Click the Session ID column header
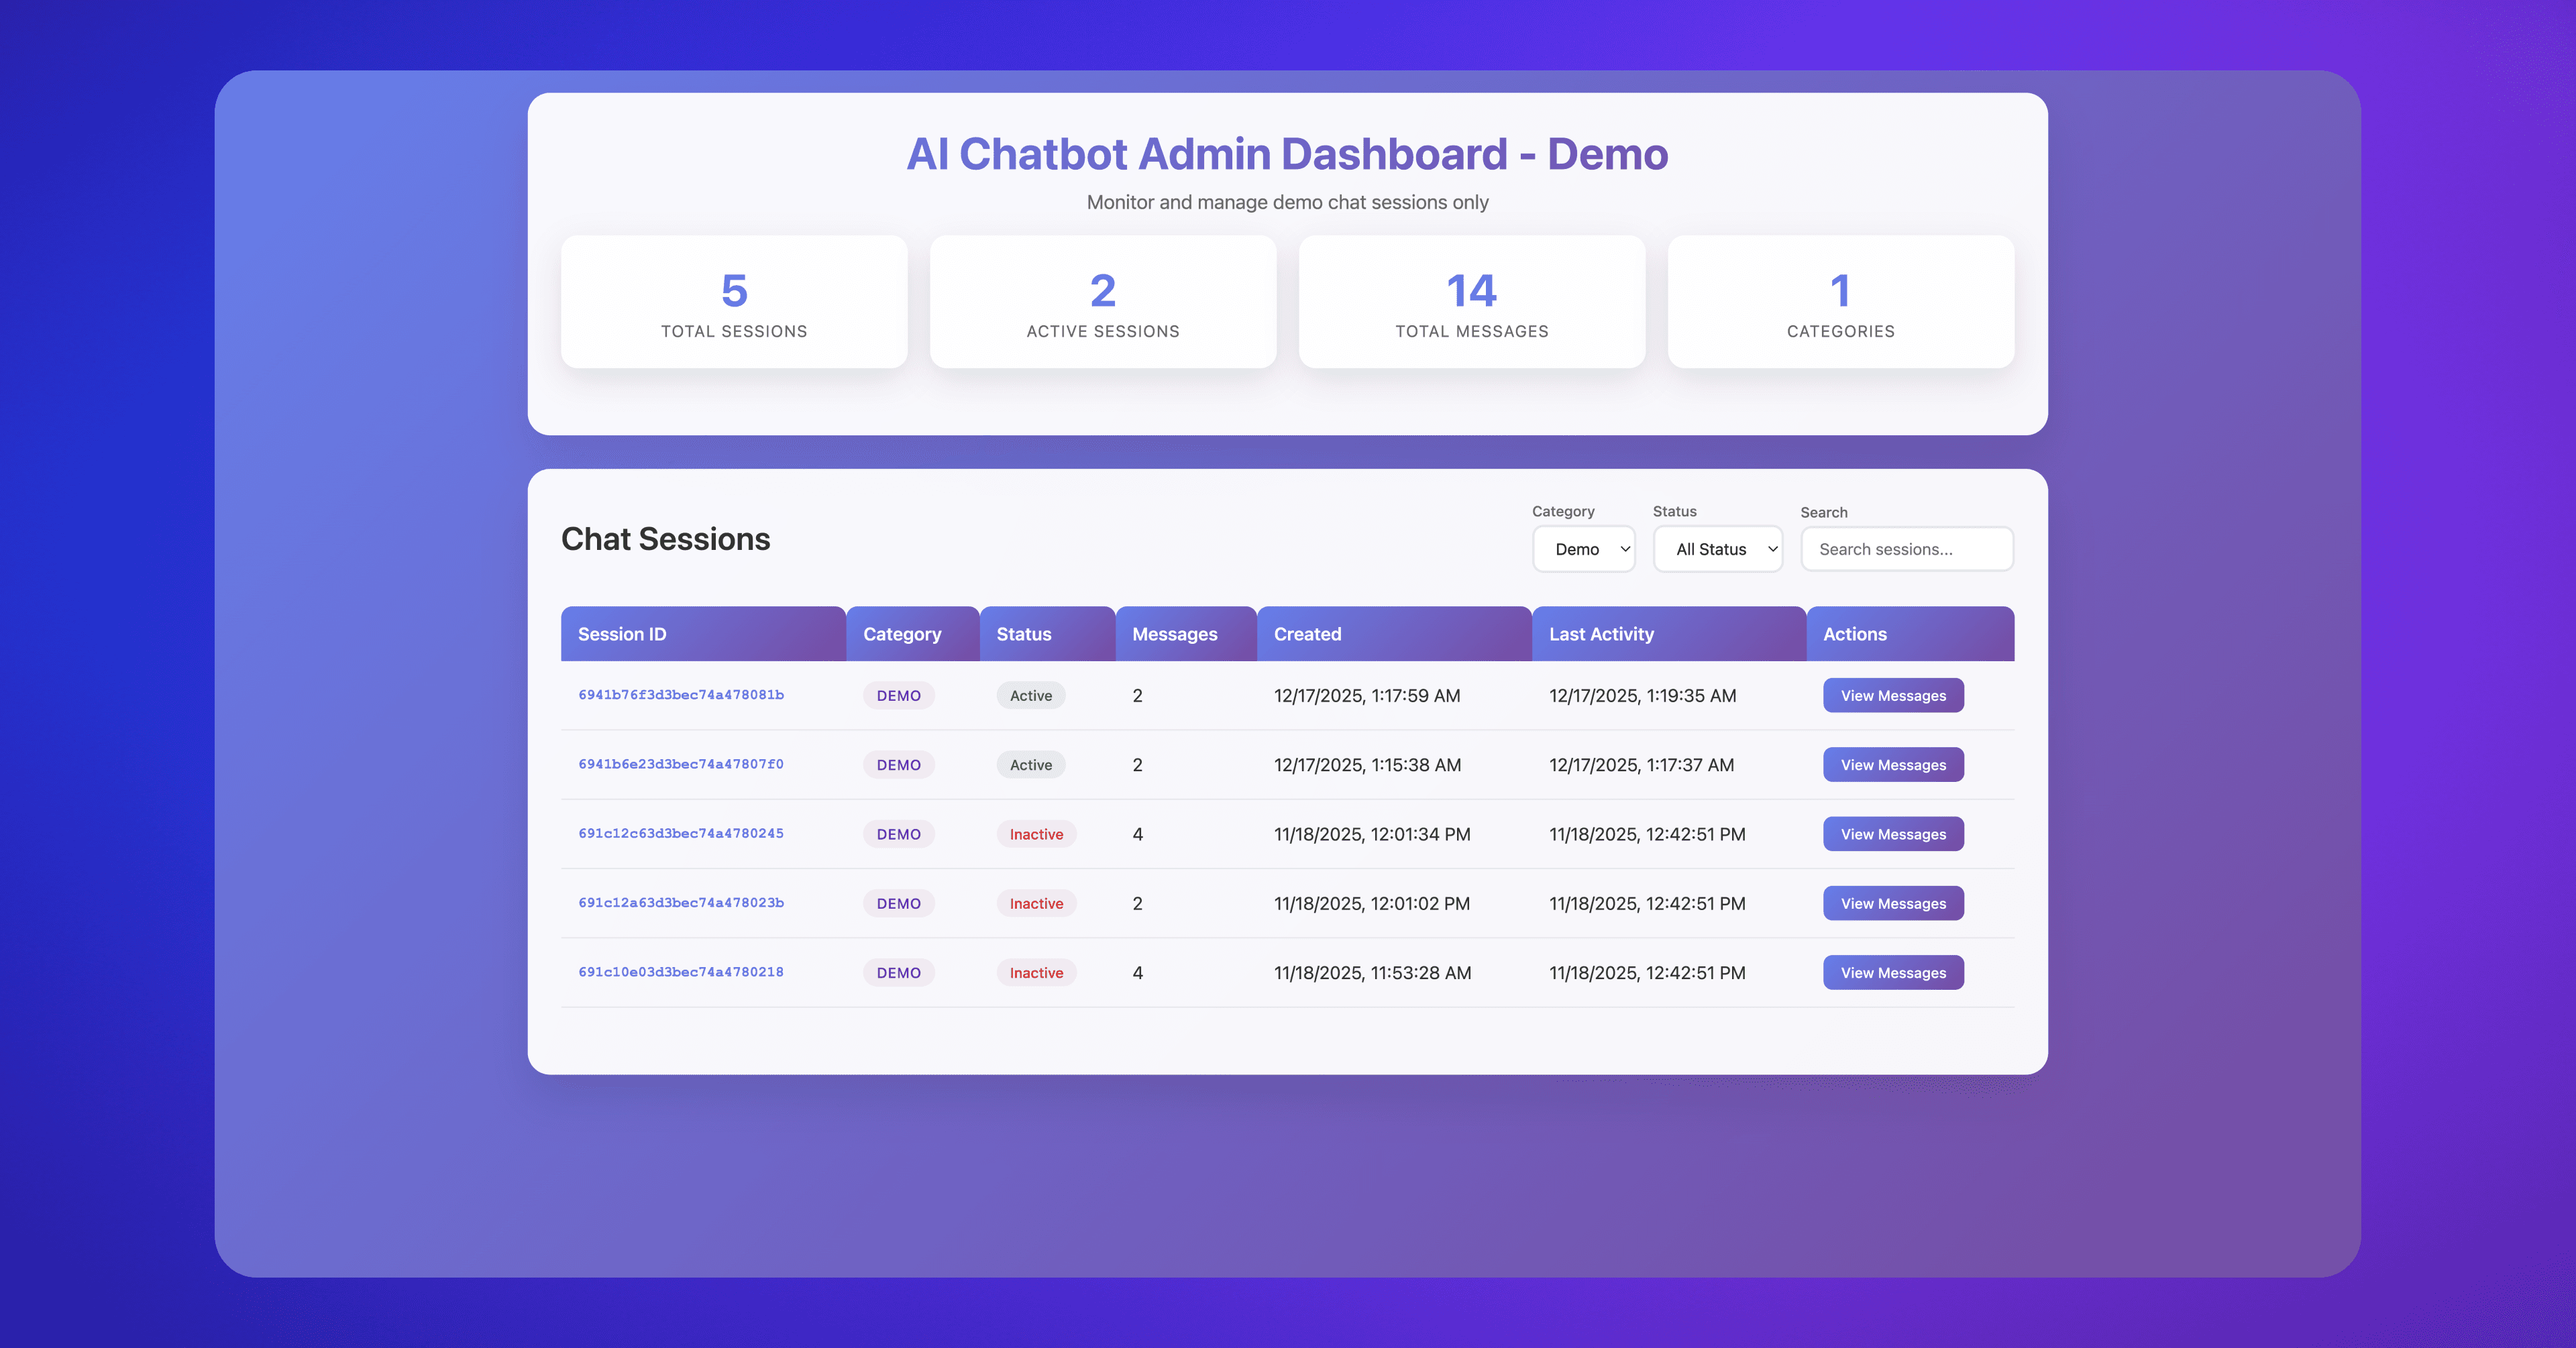 [622, 634]
